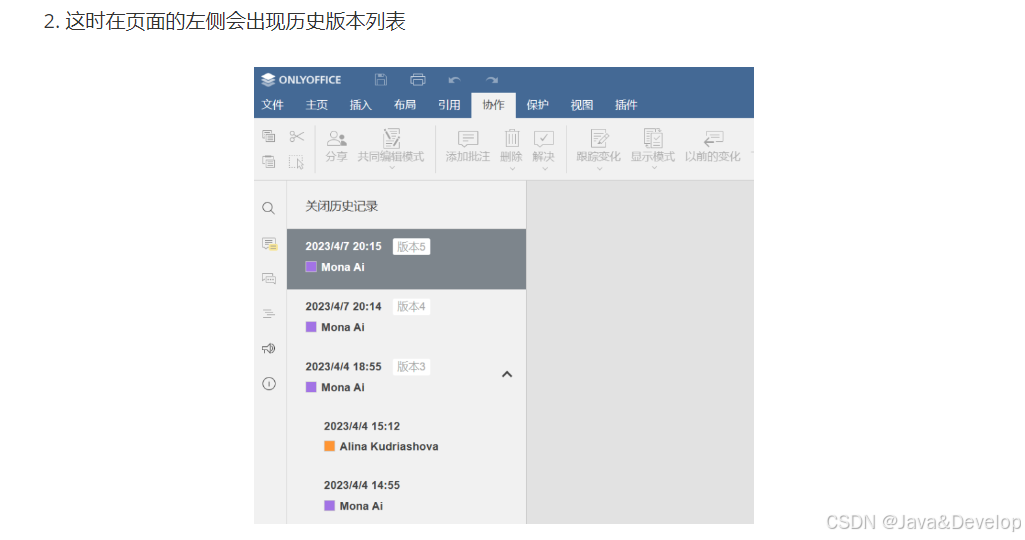Click the 以前的变化 previous change button
The image size is (1025, 540).
point(713,146)
